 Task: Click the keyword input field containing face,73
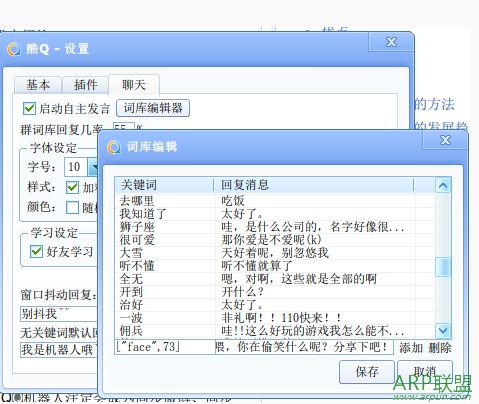tap(165, 347)
